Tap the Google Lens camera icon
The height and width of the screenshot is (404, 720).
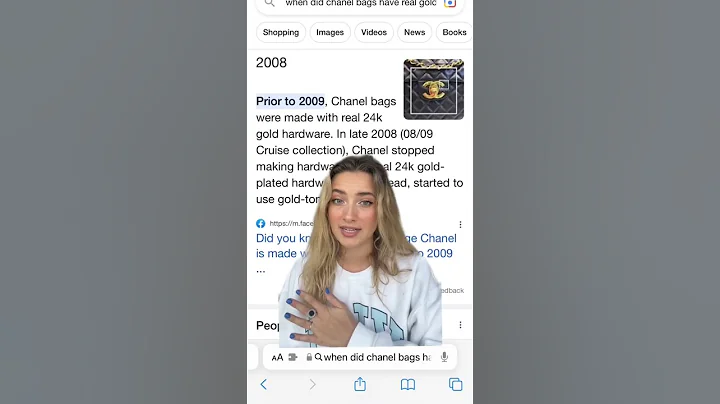pos(450,3)
